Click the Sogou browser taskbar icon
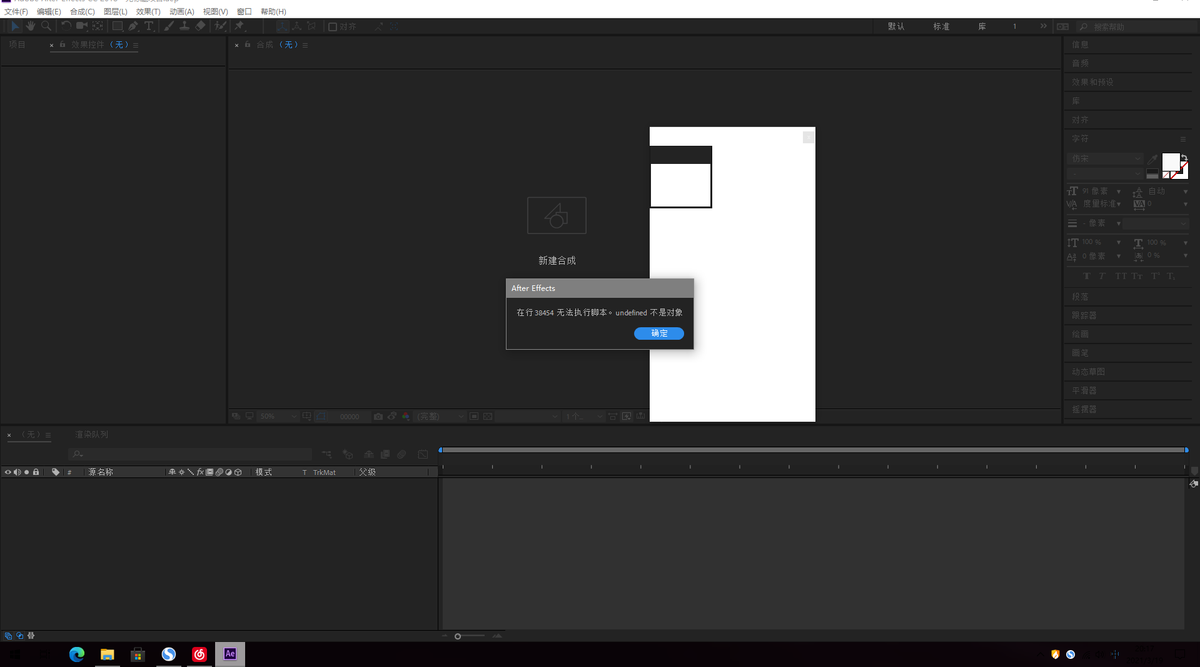 coord(169,654)
